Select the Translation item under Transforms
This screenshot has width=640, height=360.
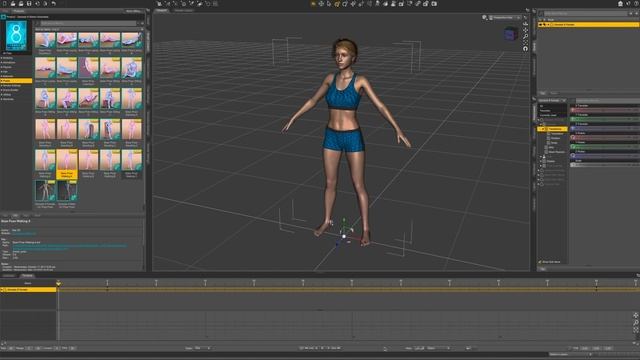coord(557,133)
